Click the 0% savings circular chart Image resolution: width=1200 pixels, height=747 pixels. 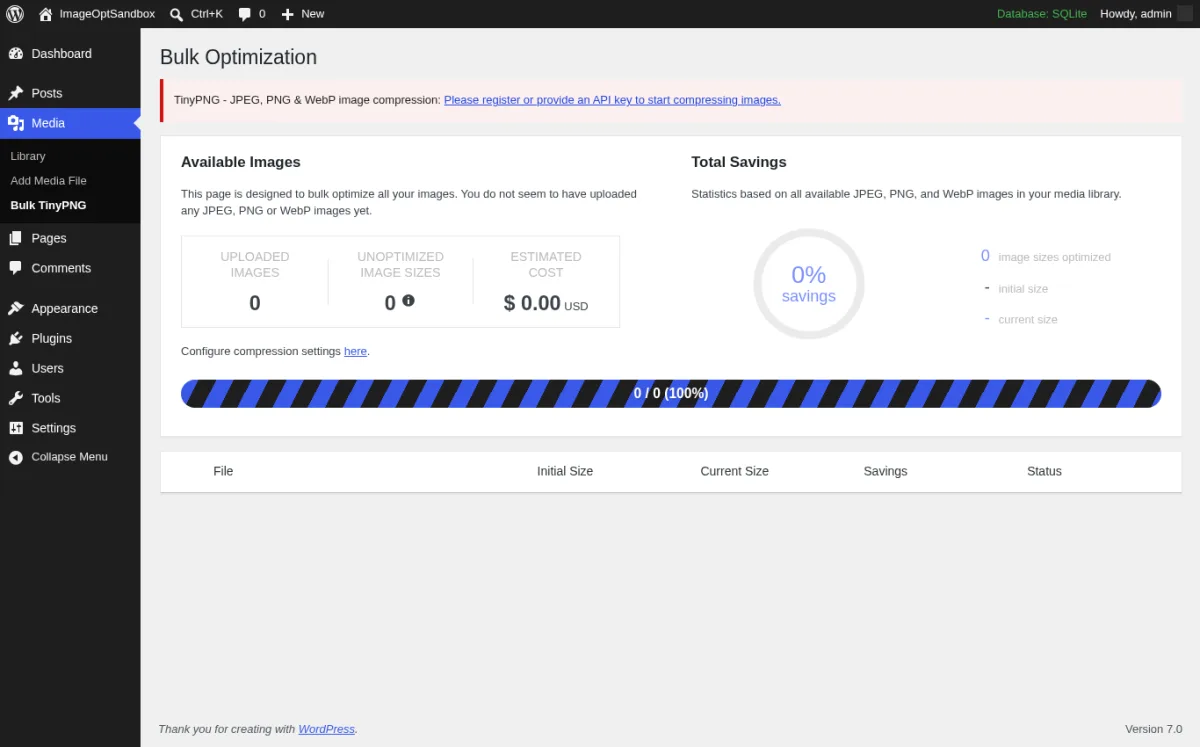click(808, 284)
